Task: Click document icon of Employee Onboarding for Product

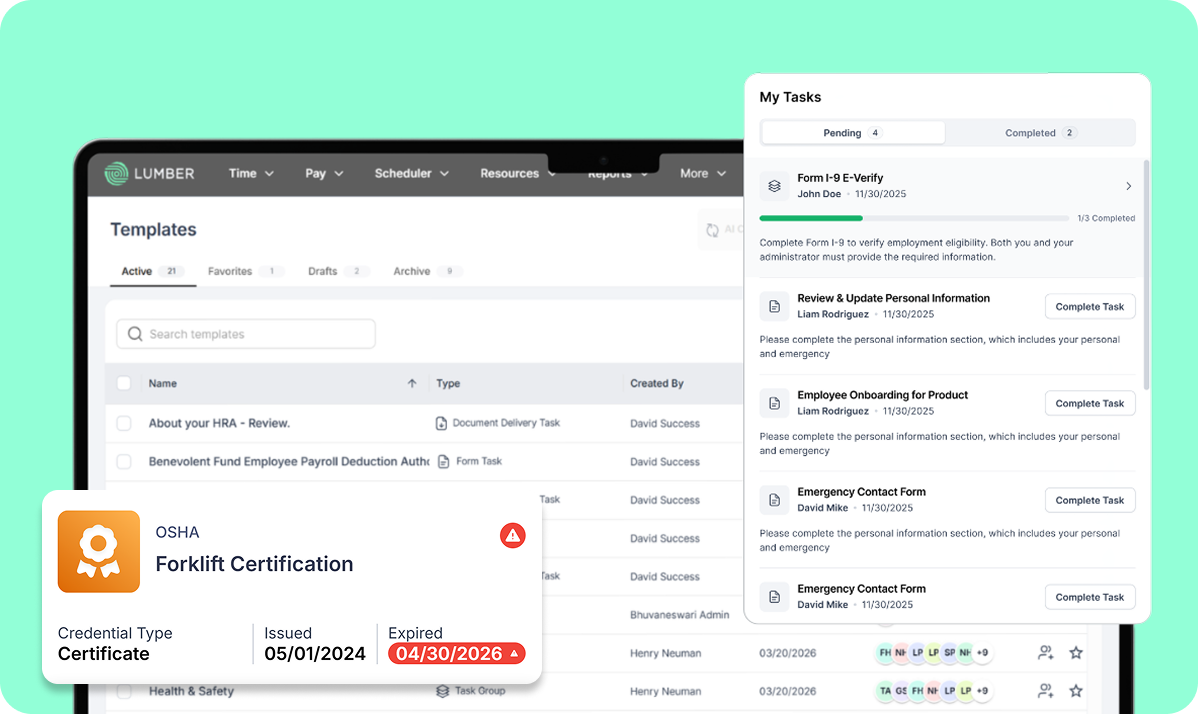Action: pos(774,403)
